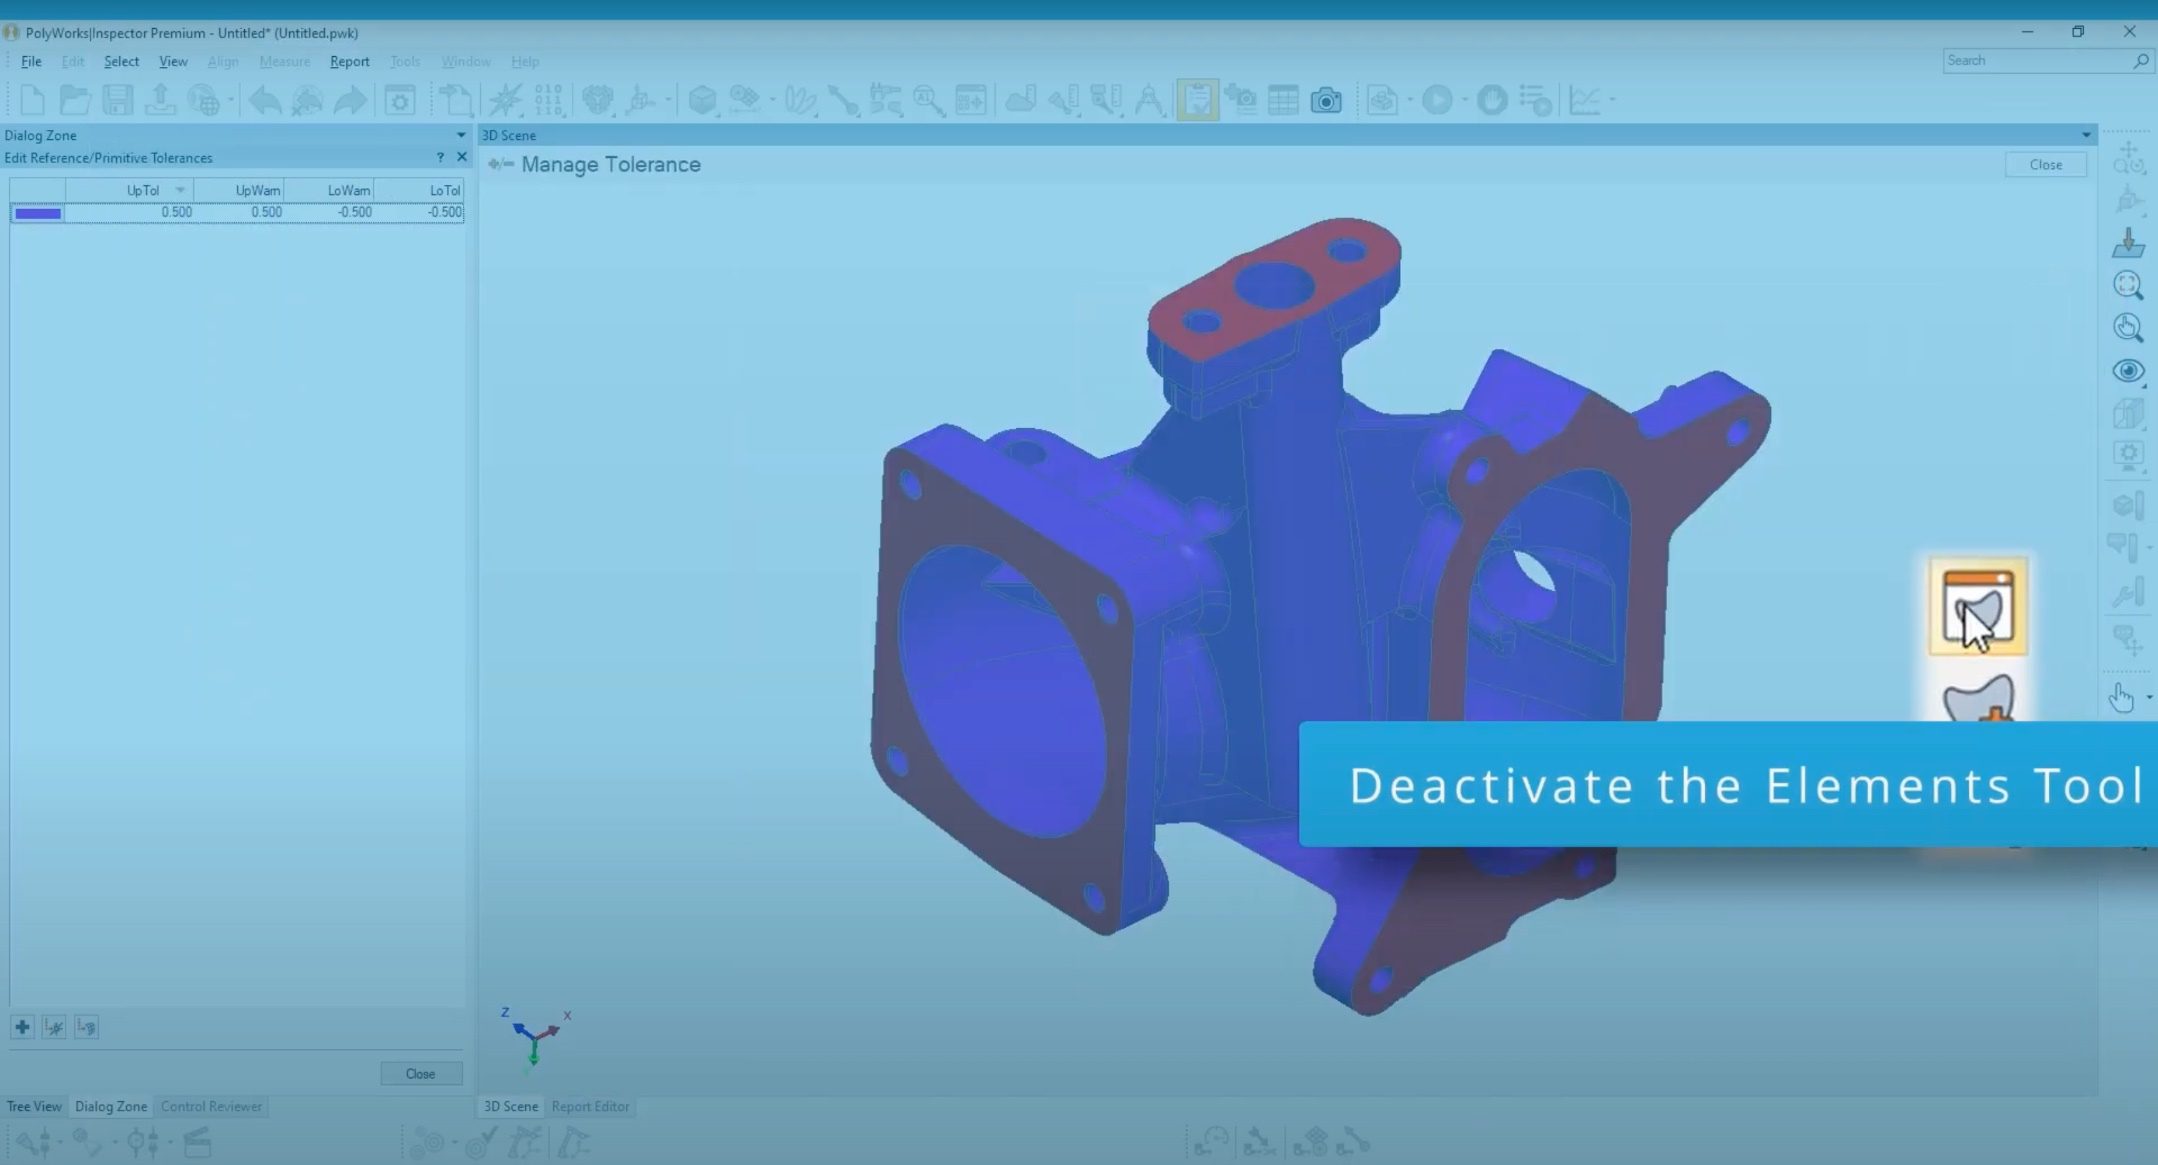Click the zoom-to-fit magnifier in right toolbar
This screenshot has height=1165, width=2158.
(2127, 286)
